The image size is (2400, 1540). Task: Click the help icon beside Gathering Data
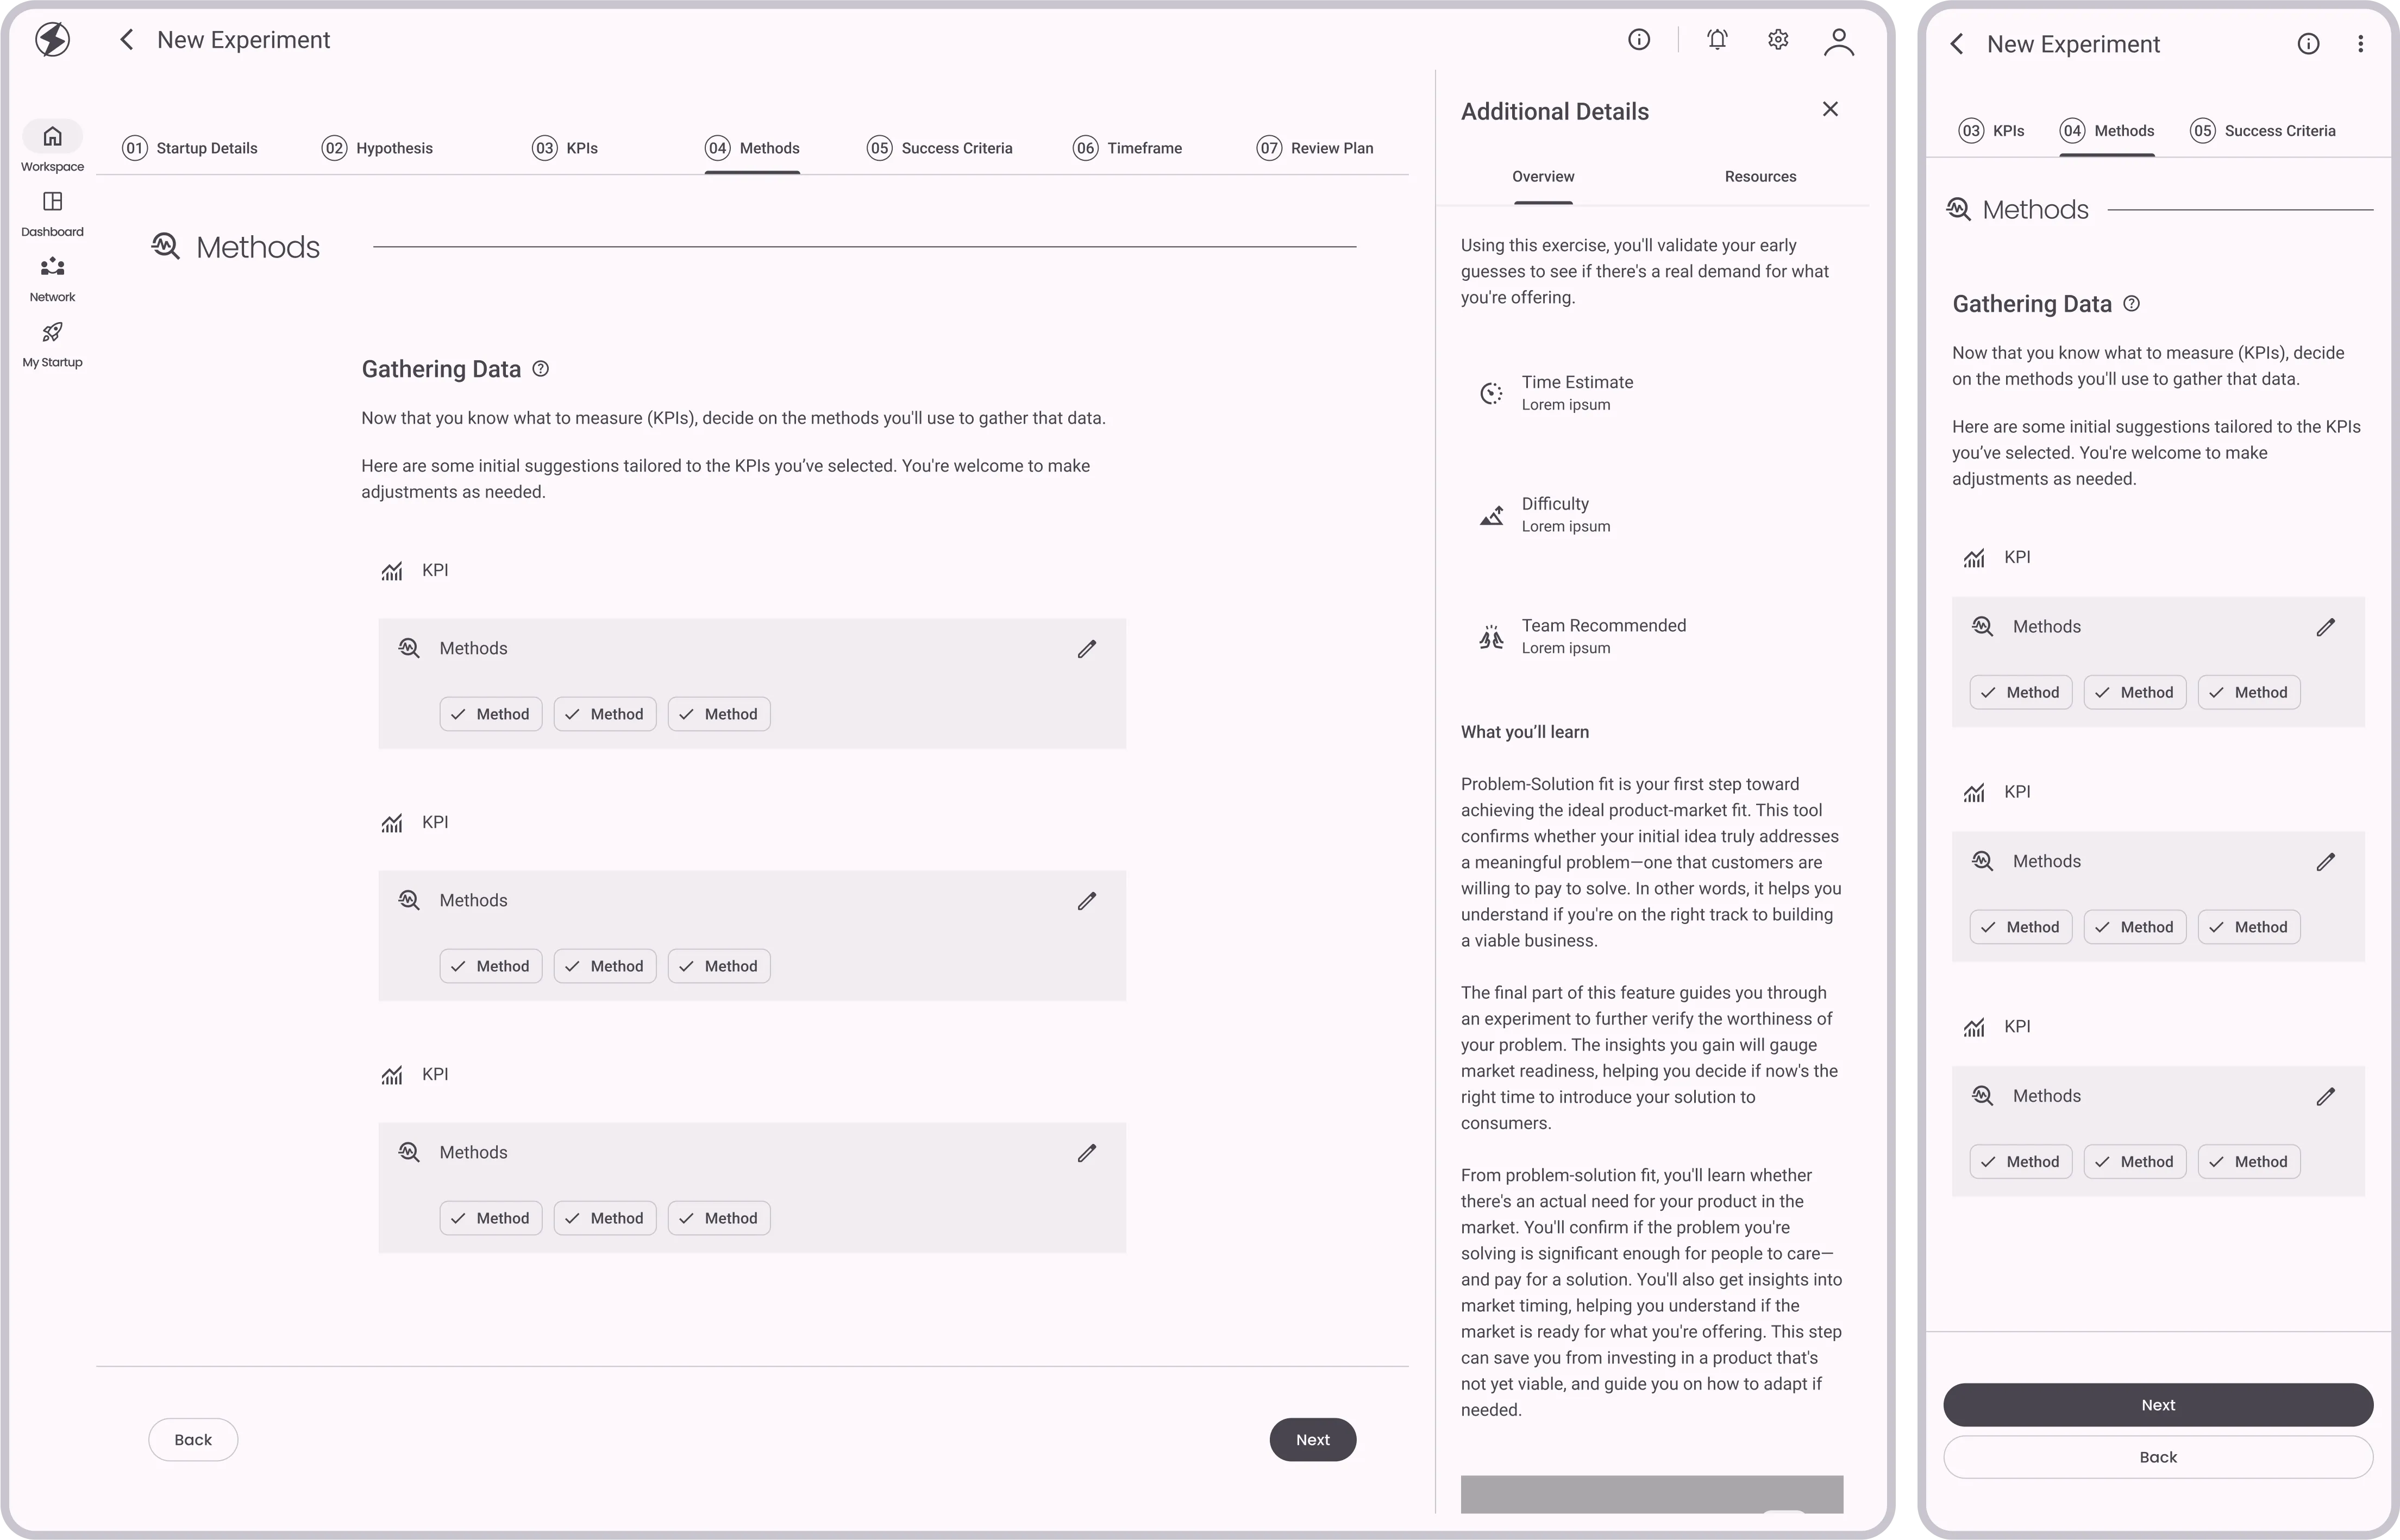[x=540, y=369]
